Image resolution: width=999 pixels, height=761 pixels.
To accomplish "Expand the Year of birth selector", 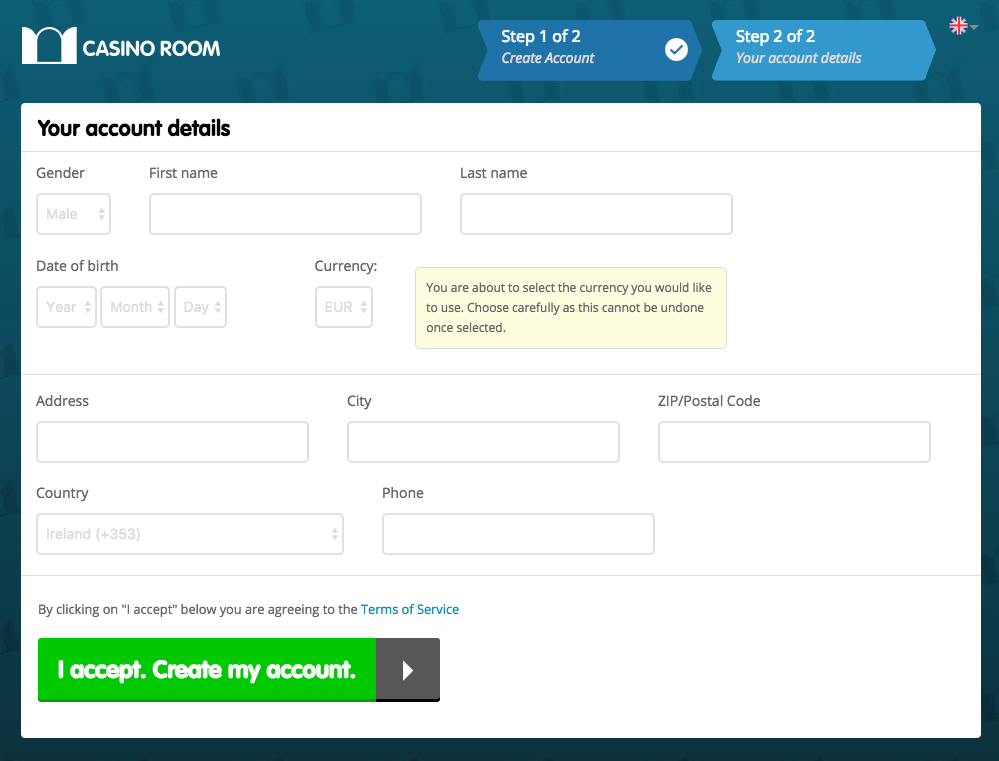I will coord(67,307).
